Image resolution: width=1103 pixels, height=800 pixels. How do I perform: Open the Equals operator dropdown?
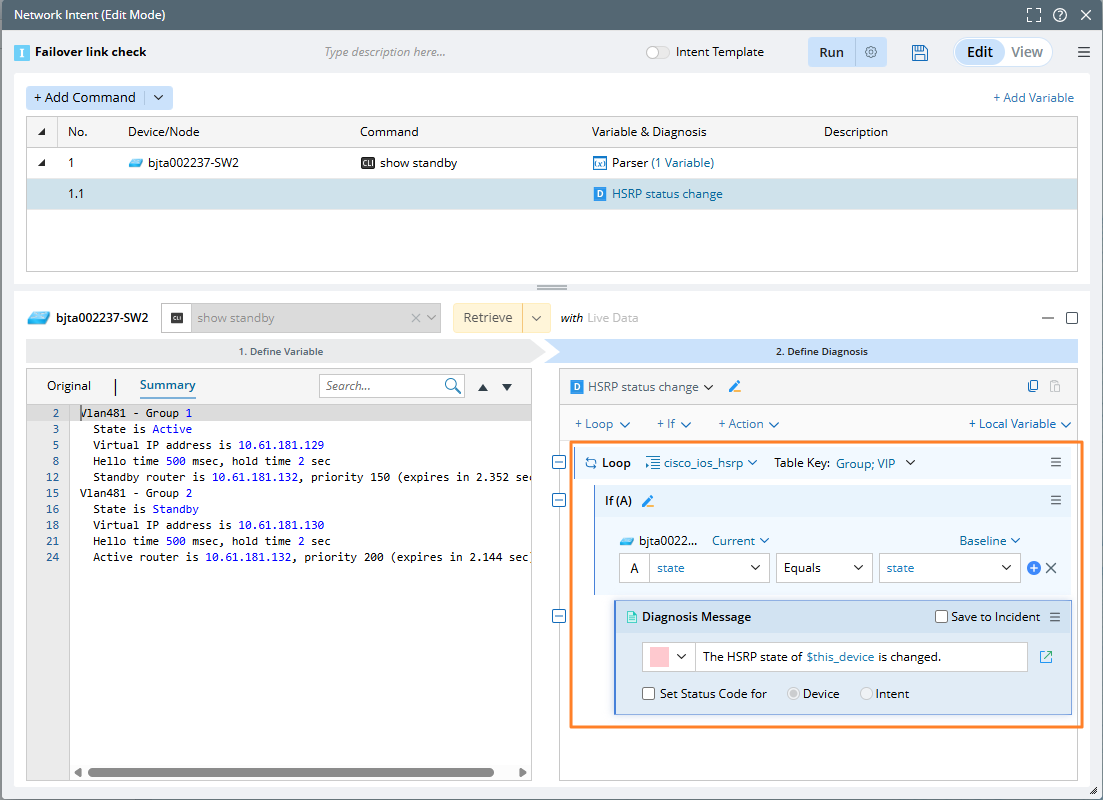pyautogui.click(x=823, y=568)
